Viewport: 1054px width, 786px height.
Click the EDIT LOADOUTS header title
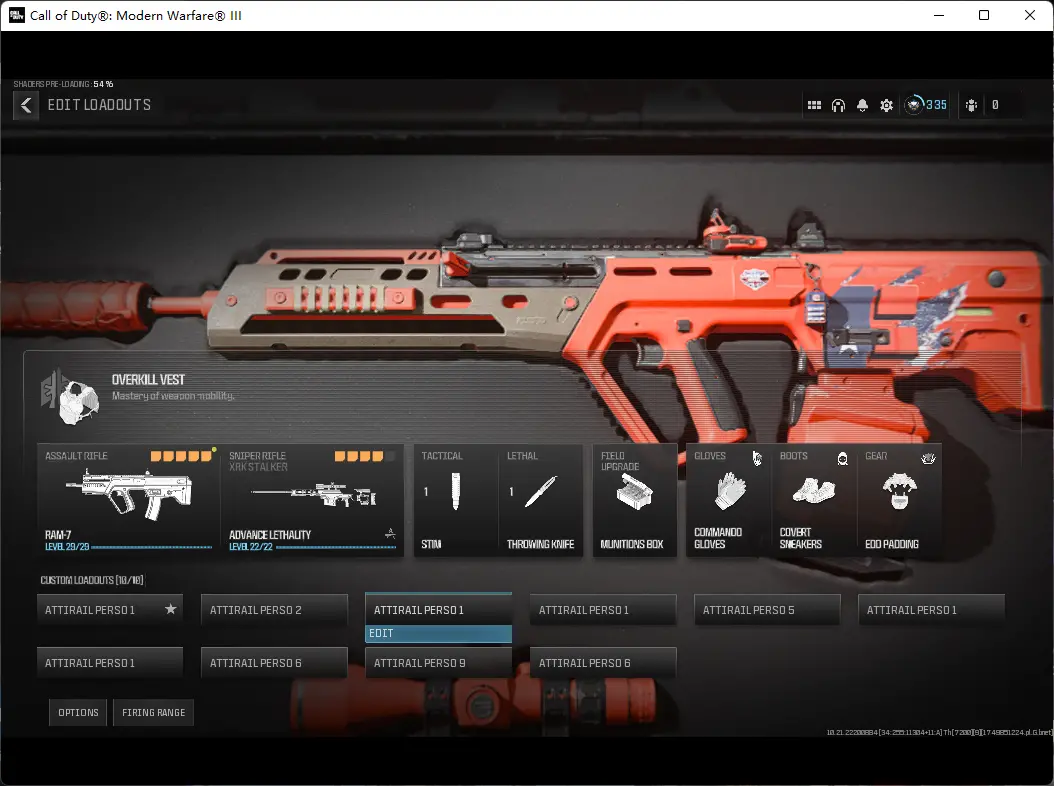[99, 105]
